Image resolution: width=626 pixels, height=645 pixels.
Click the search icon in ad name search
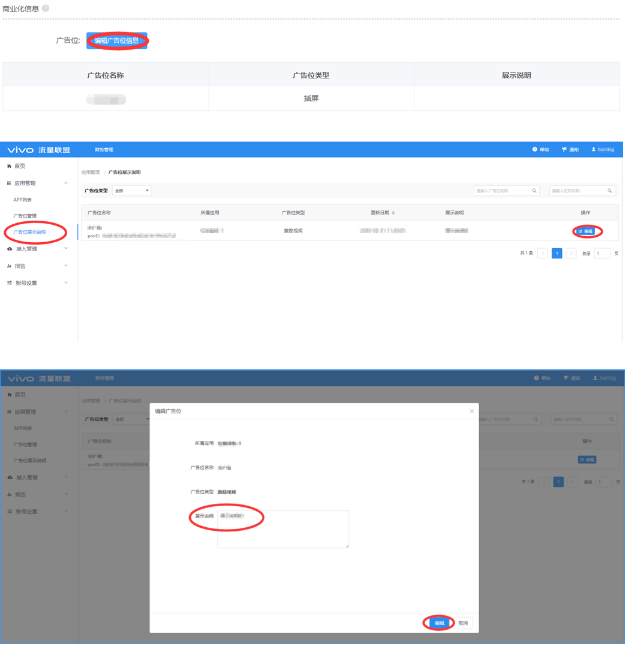(534, 190)
